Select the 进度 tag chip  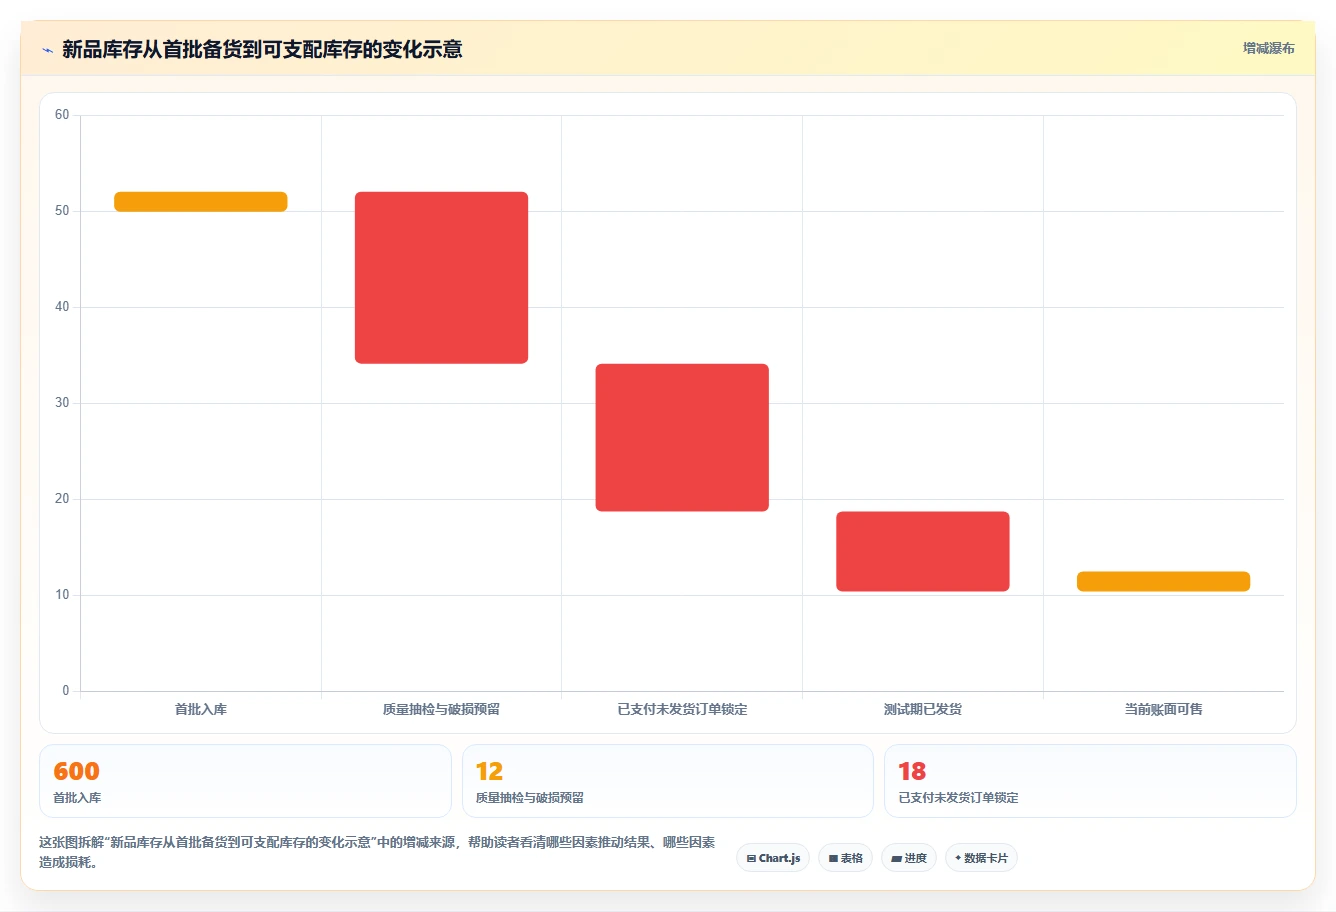click(909, 858)
